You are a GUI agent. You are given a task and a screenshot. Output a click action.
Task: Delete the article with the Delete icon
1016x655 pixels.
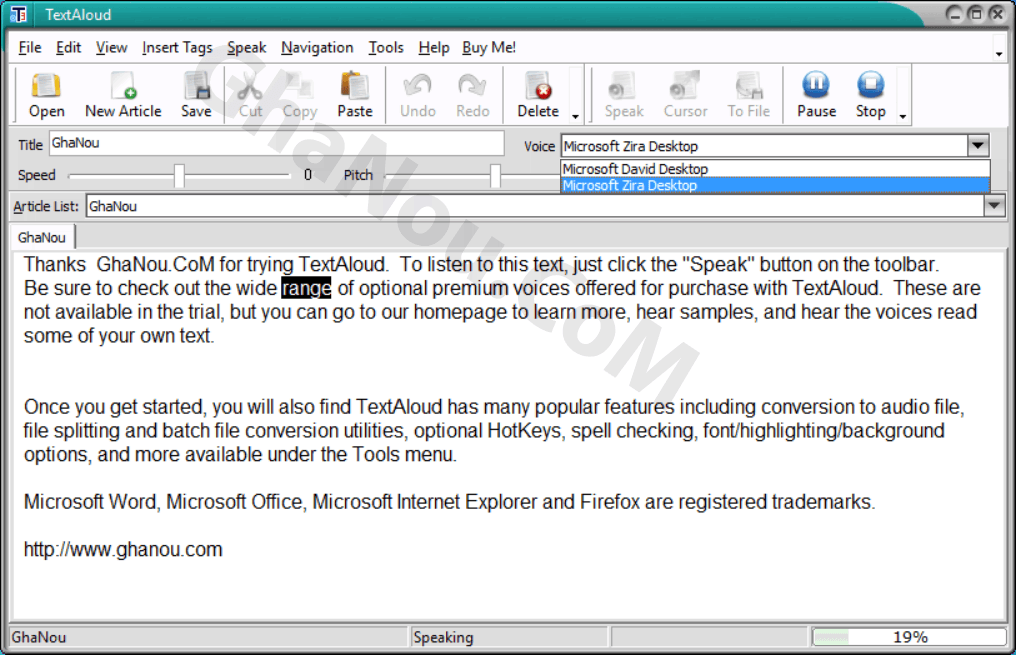tap(538, 95)
